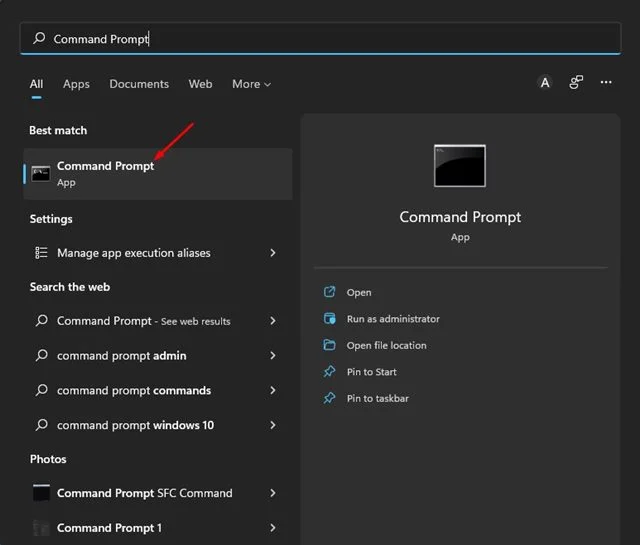Open the More dropdown filter

point(251,84)
